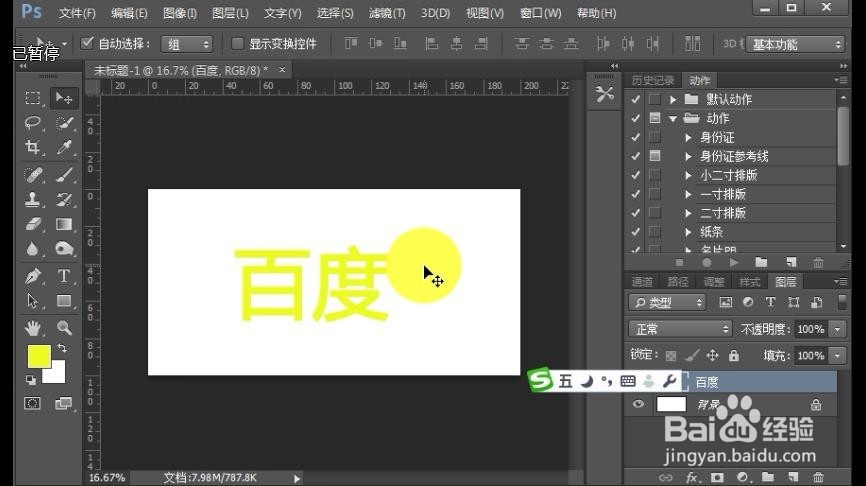This screenshot has height=486, width=866.
Task: Open the foreground yellow color picker
Action: tap(39, 356)
